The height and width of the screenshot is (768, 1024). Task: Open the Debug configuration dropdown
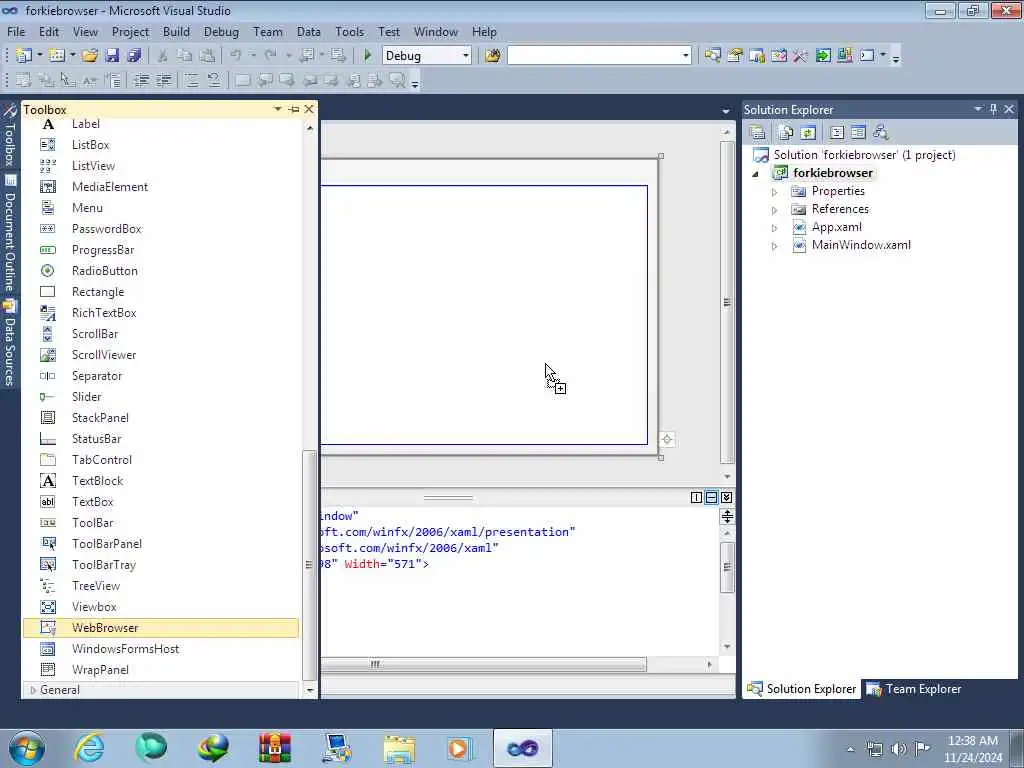pyautogui.click(x=466, y=56)
